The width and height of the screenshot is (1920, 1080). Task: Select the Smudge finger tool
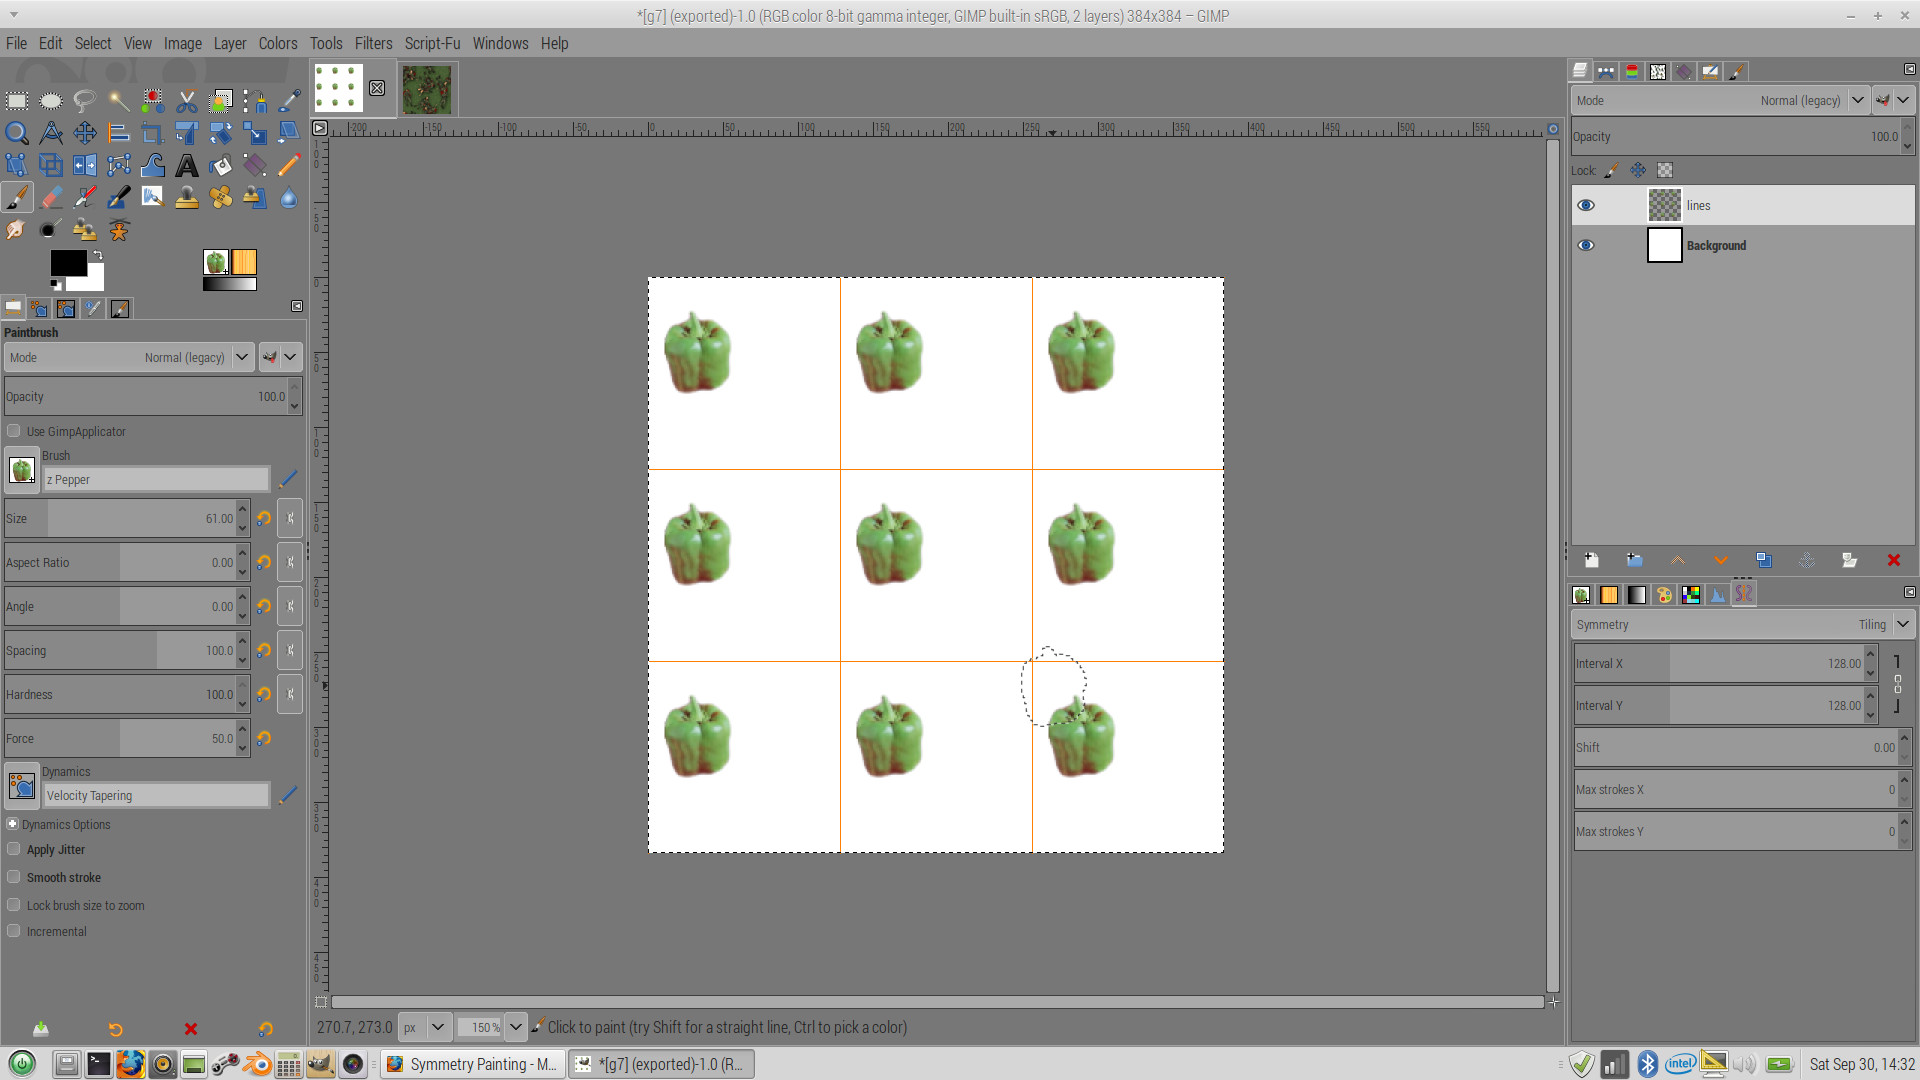tap(16, 230)
